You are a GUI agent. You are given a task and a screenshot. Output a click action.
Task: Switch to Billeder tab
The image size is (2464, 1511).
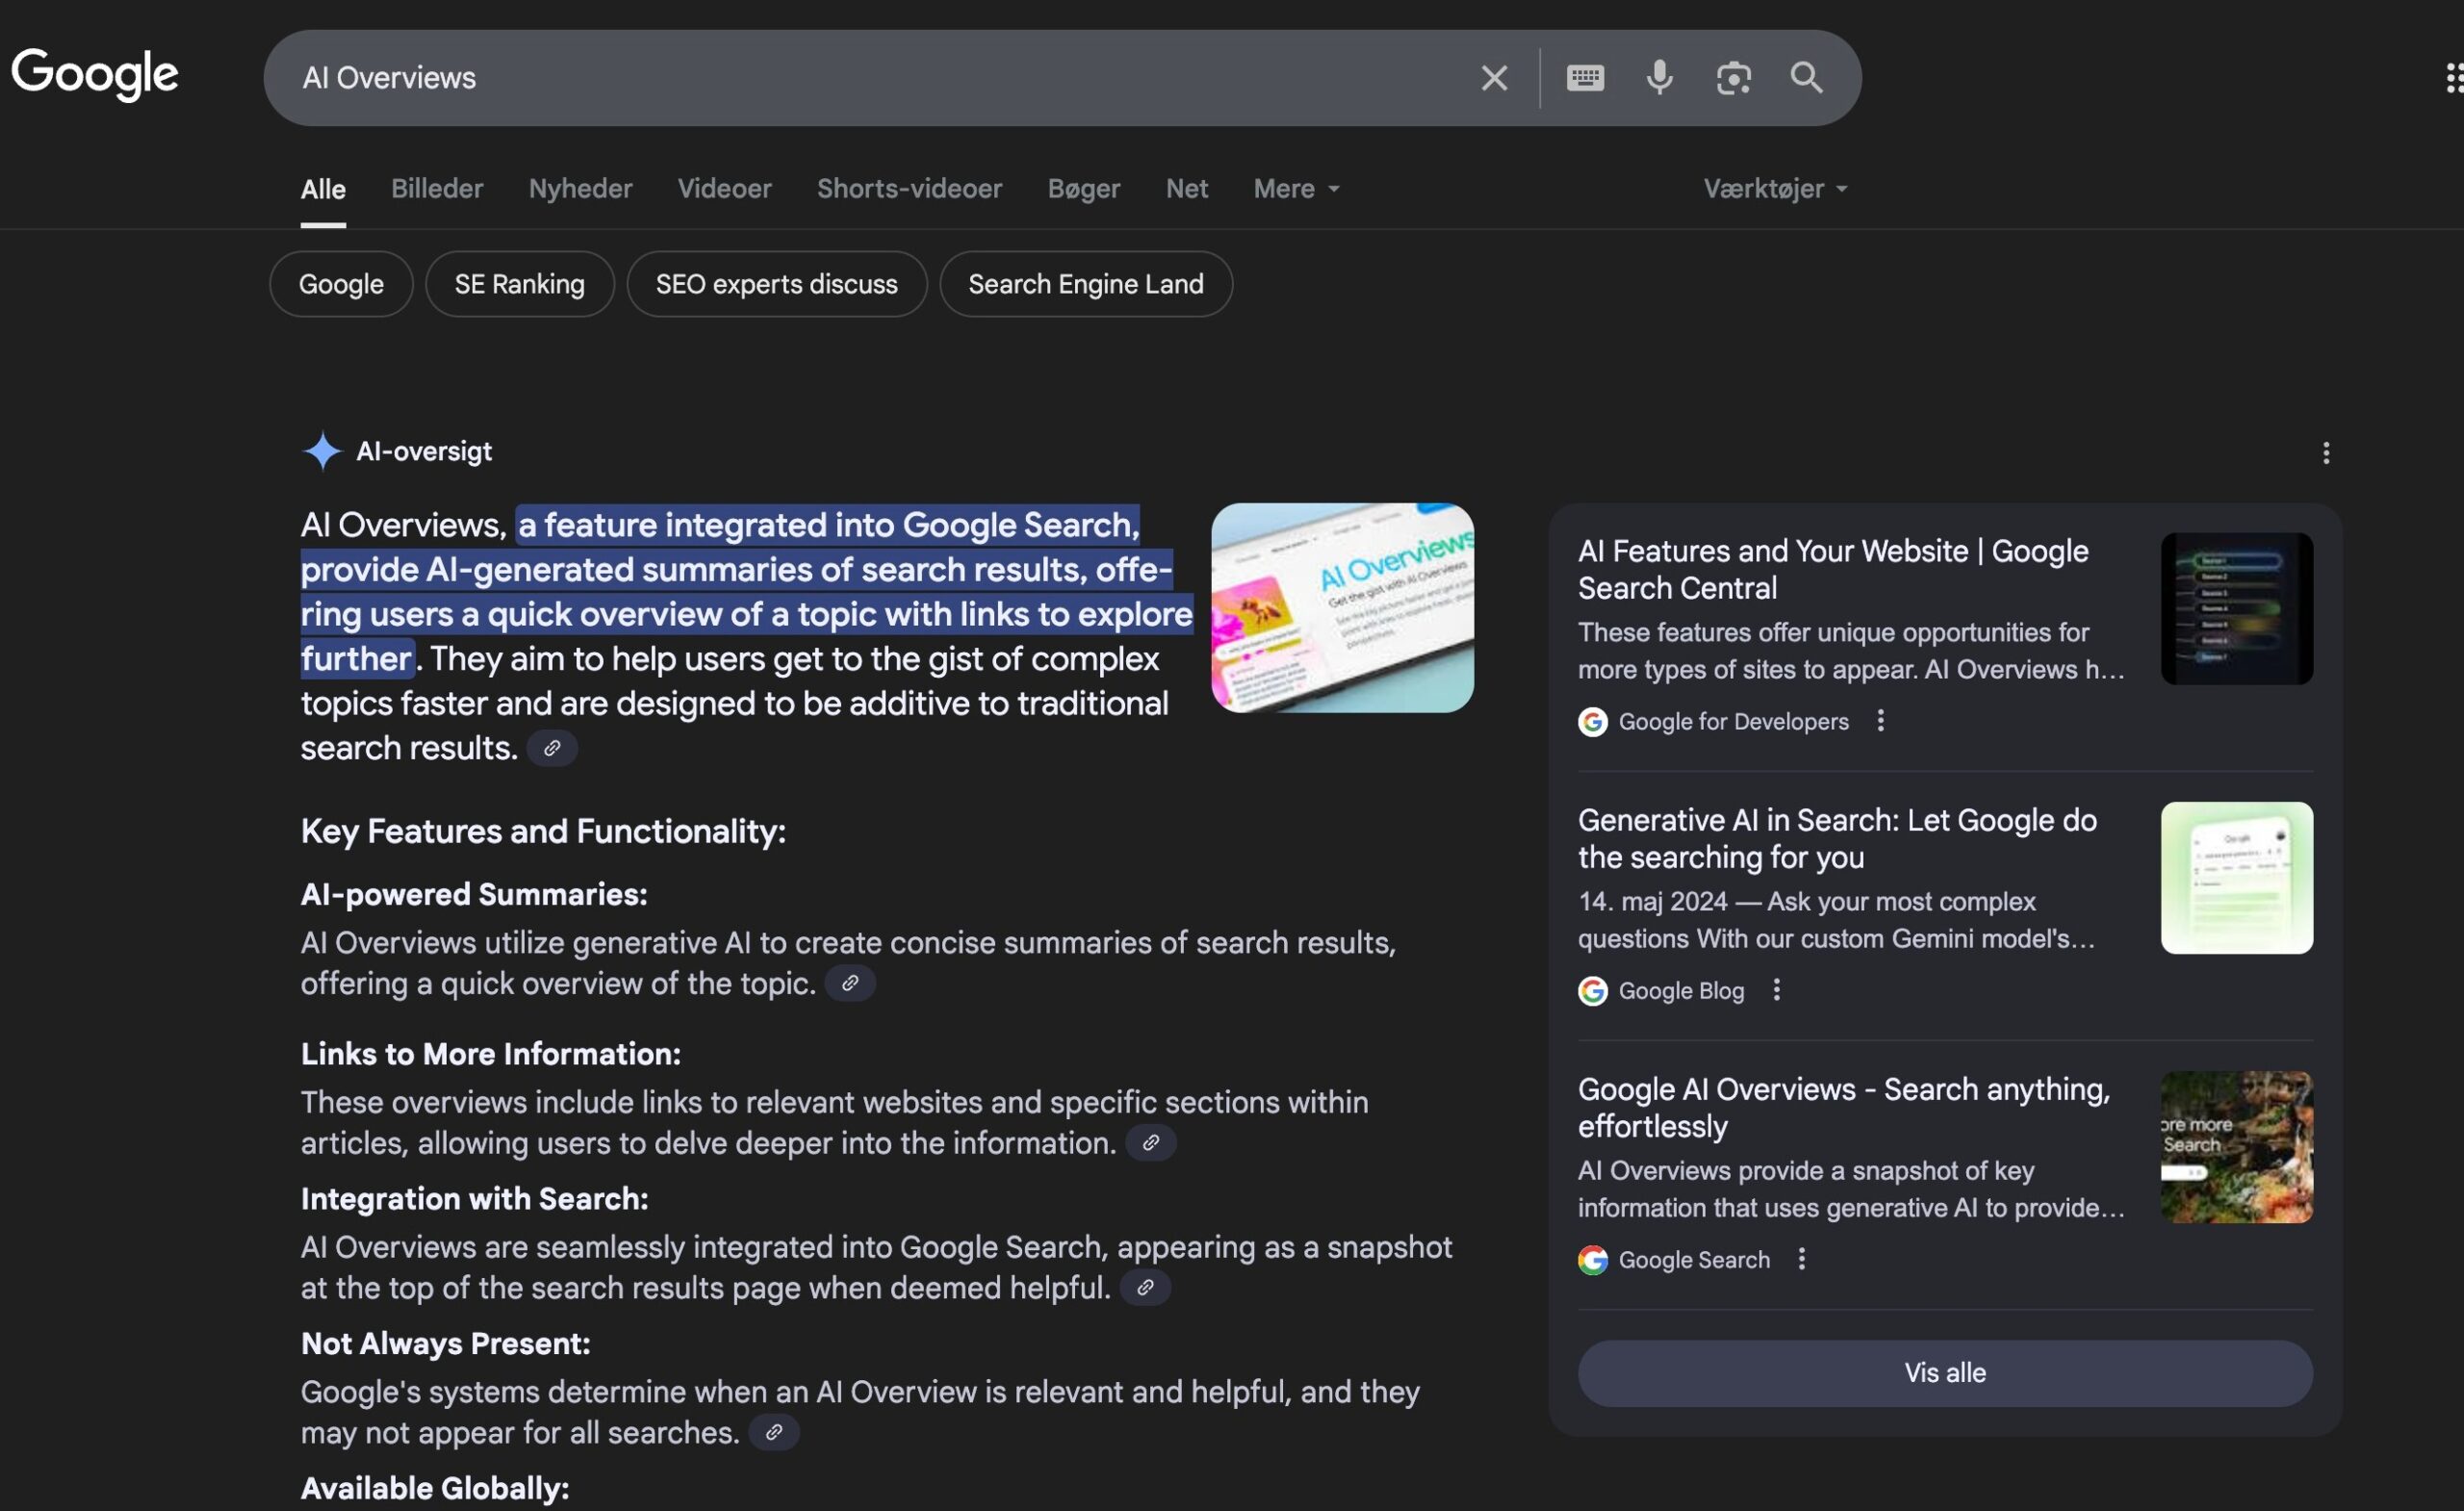(437, 189)
